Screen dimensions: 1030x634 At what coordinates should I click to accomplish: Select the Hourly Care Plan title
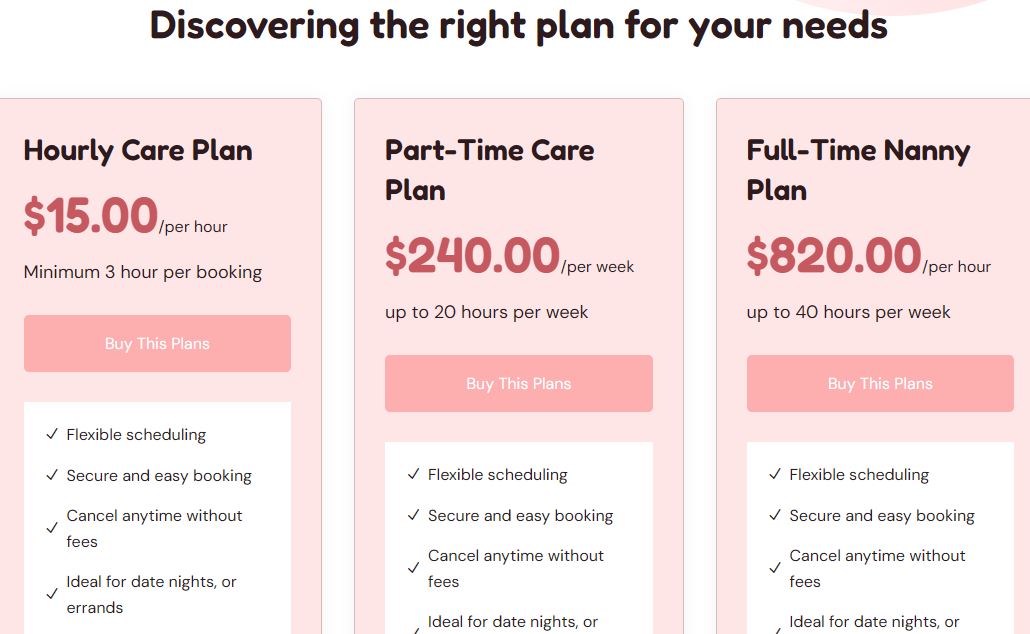(138, 151)
